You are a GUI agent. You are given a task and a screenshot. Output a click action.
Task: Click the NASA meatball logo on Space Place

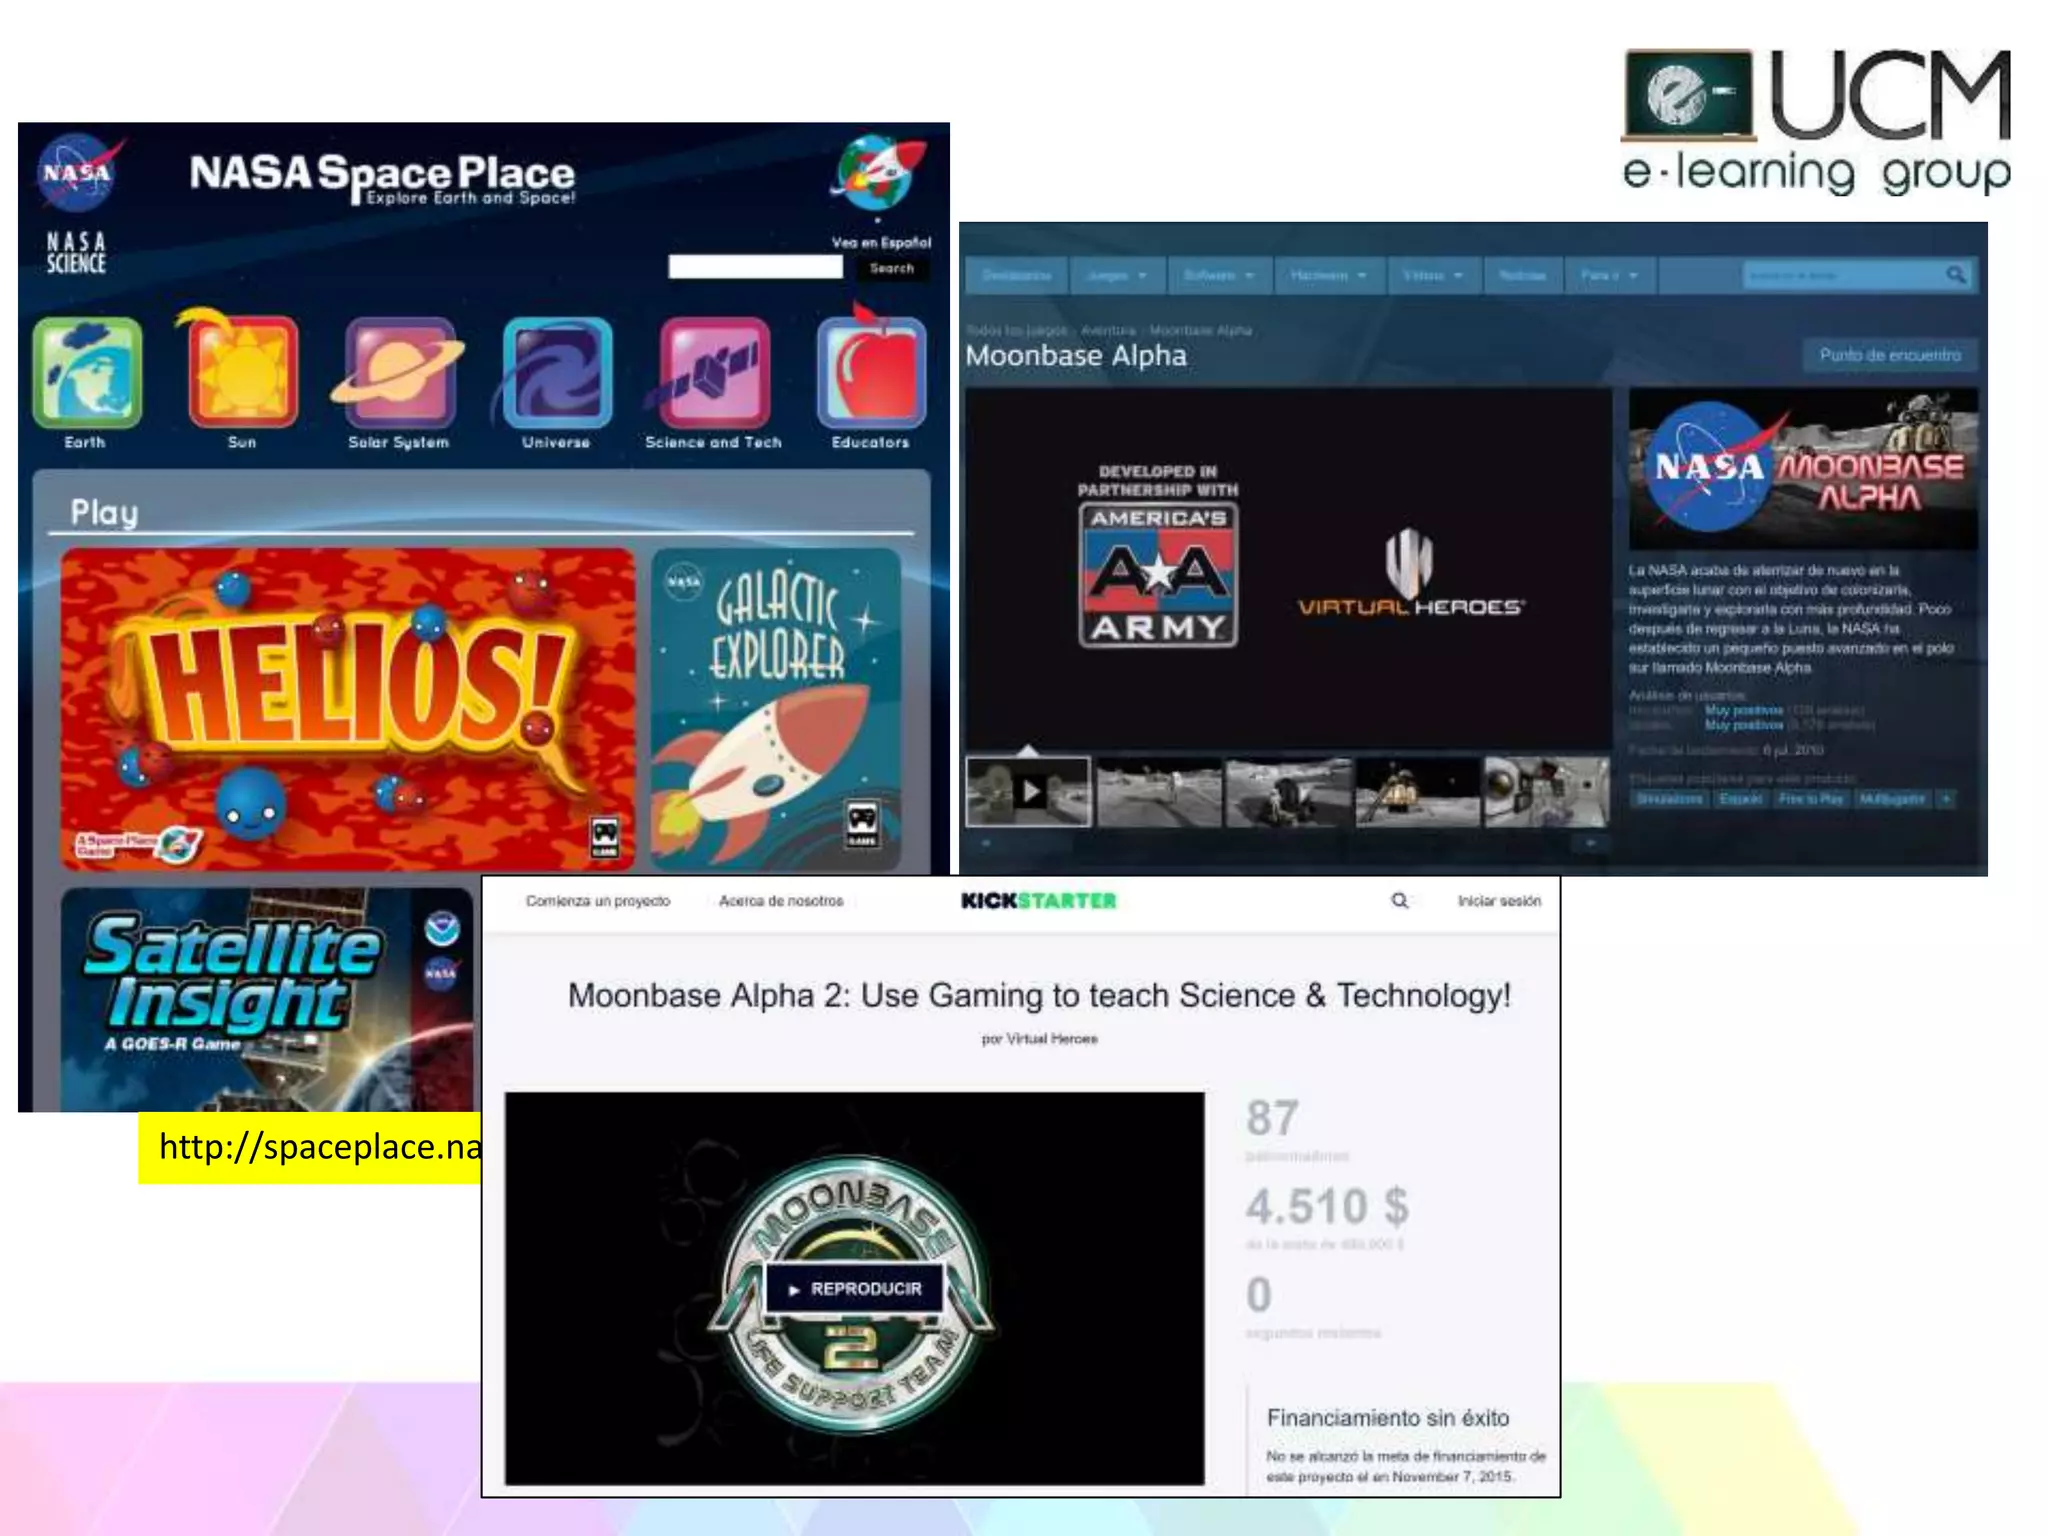tap(80, 172)
